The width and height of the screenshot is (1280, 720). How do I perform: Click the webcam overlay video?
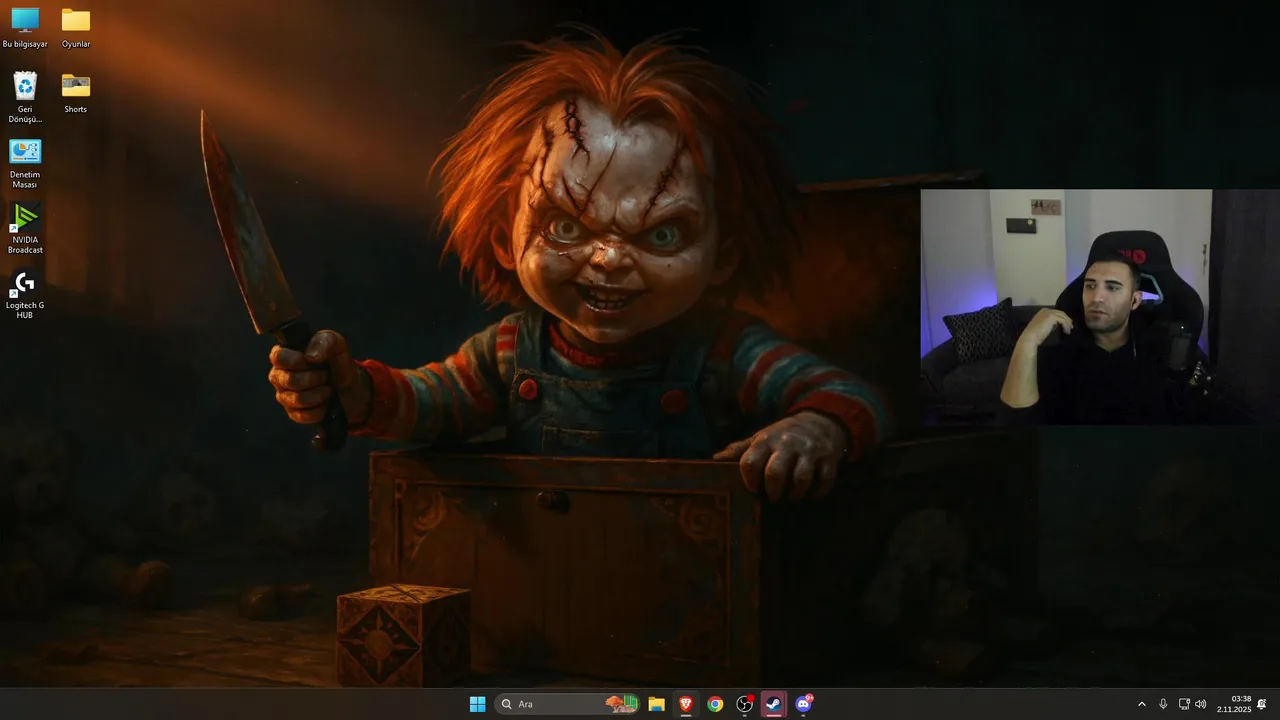(x=1100, y=307)
